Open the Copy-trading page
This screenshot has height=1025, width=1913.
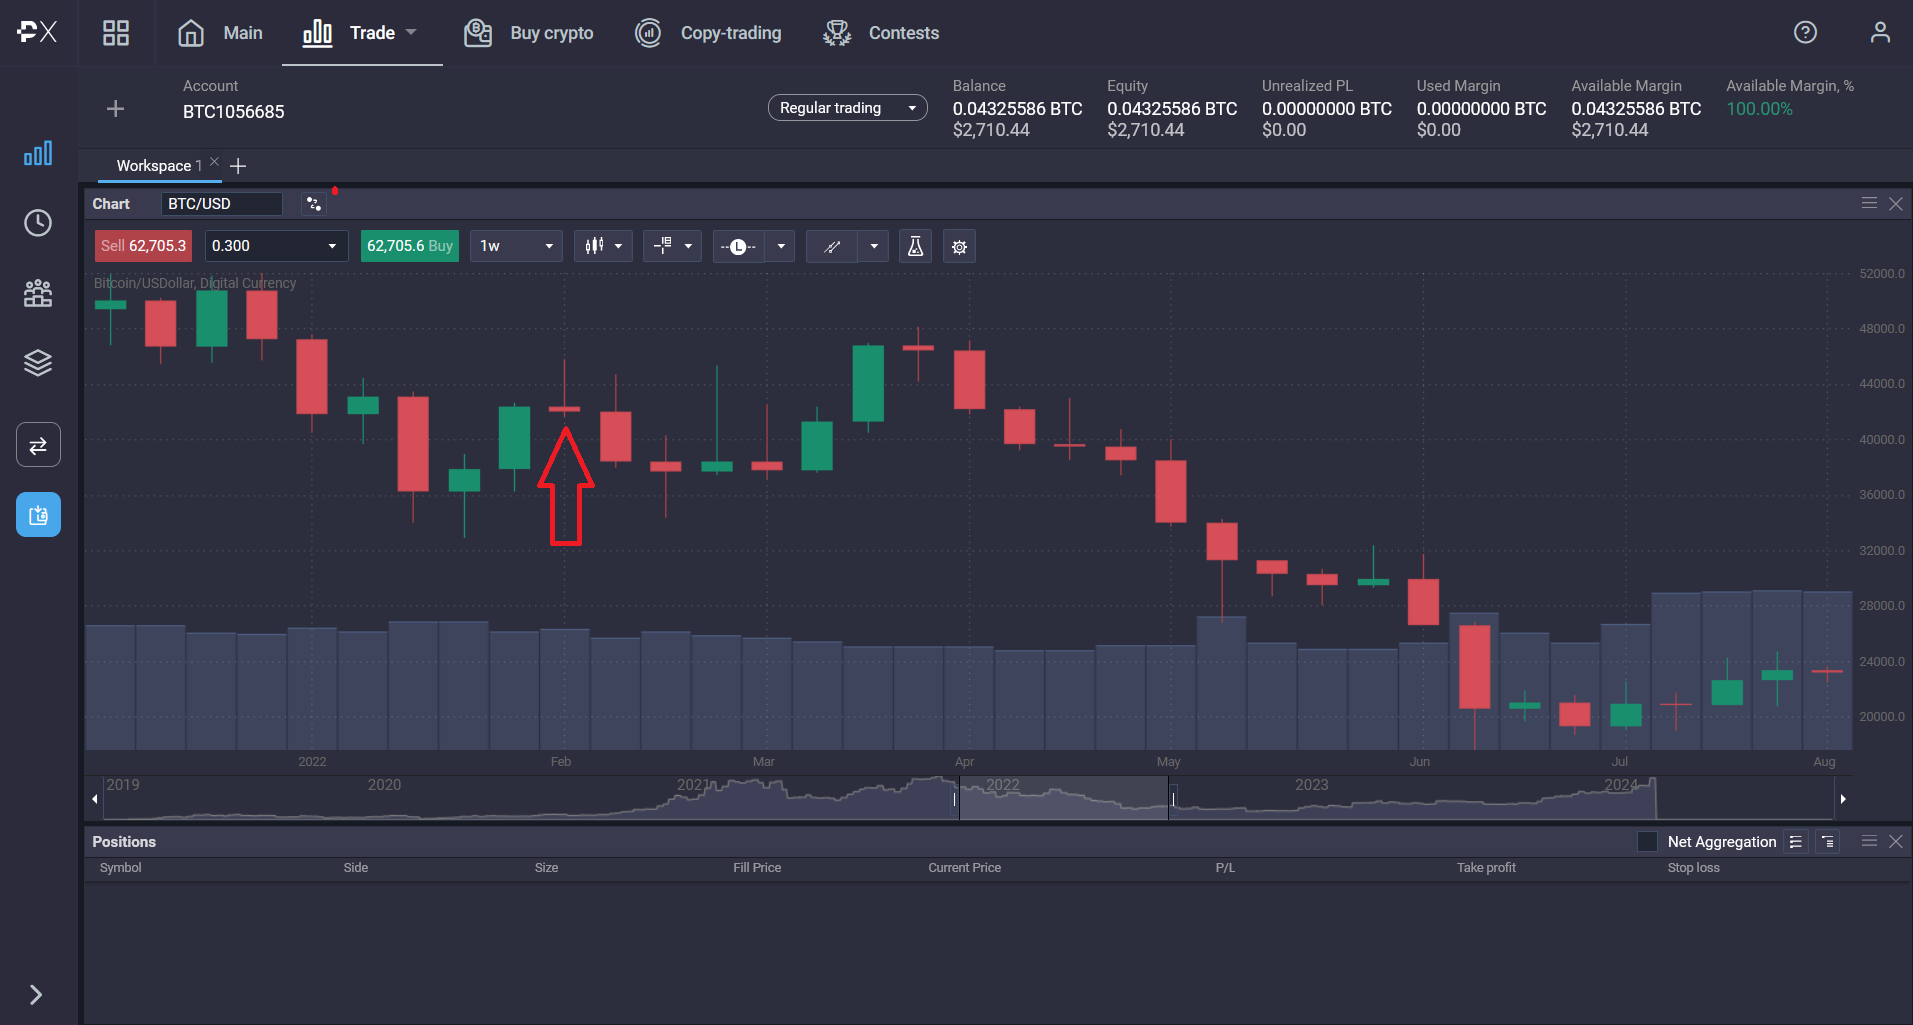[708, 33]
